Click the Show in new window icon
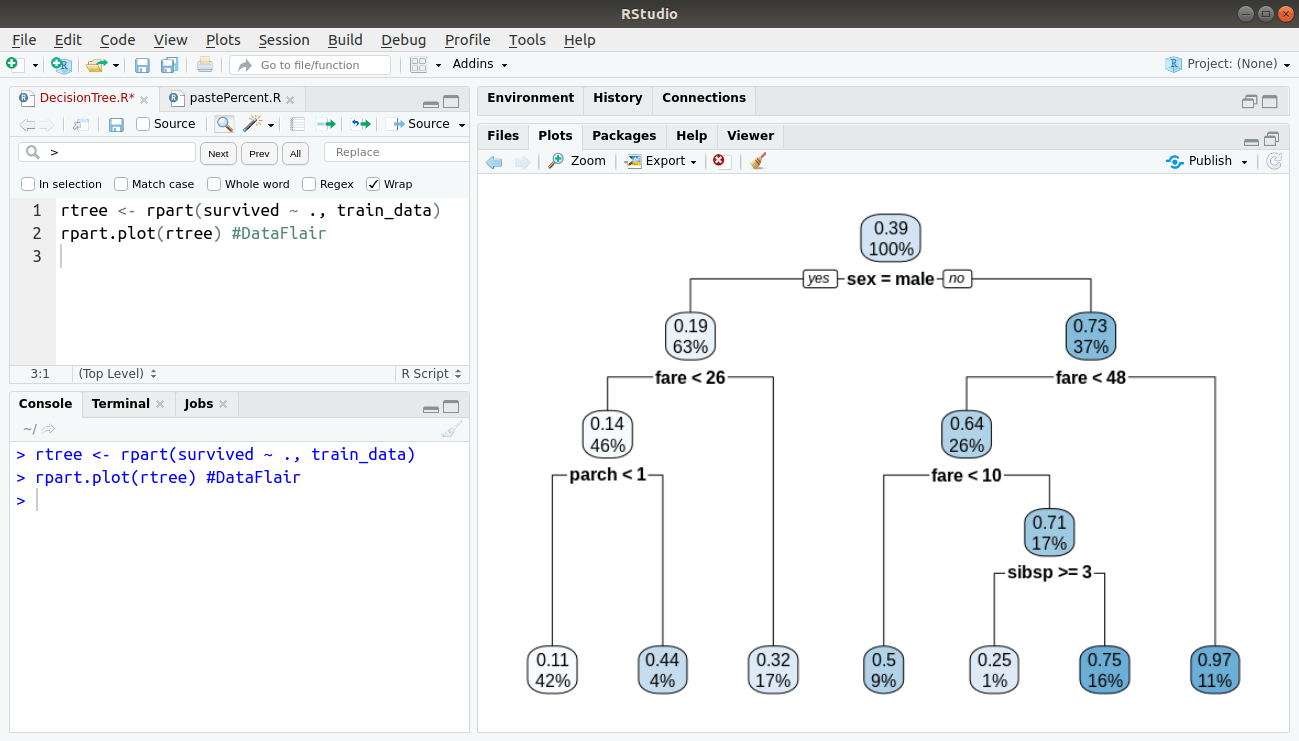The height and width of the screenshot is (741, 1299). 81,124
